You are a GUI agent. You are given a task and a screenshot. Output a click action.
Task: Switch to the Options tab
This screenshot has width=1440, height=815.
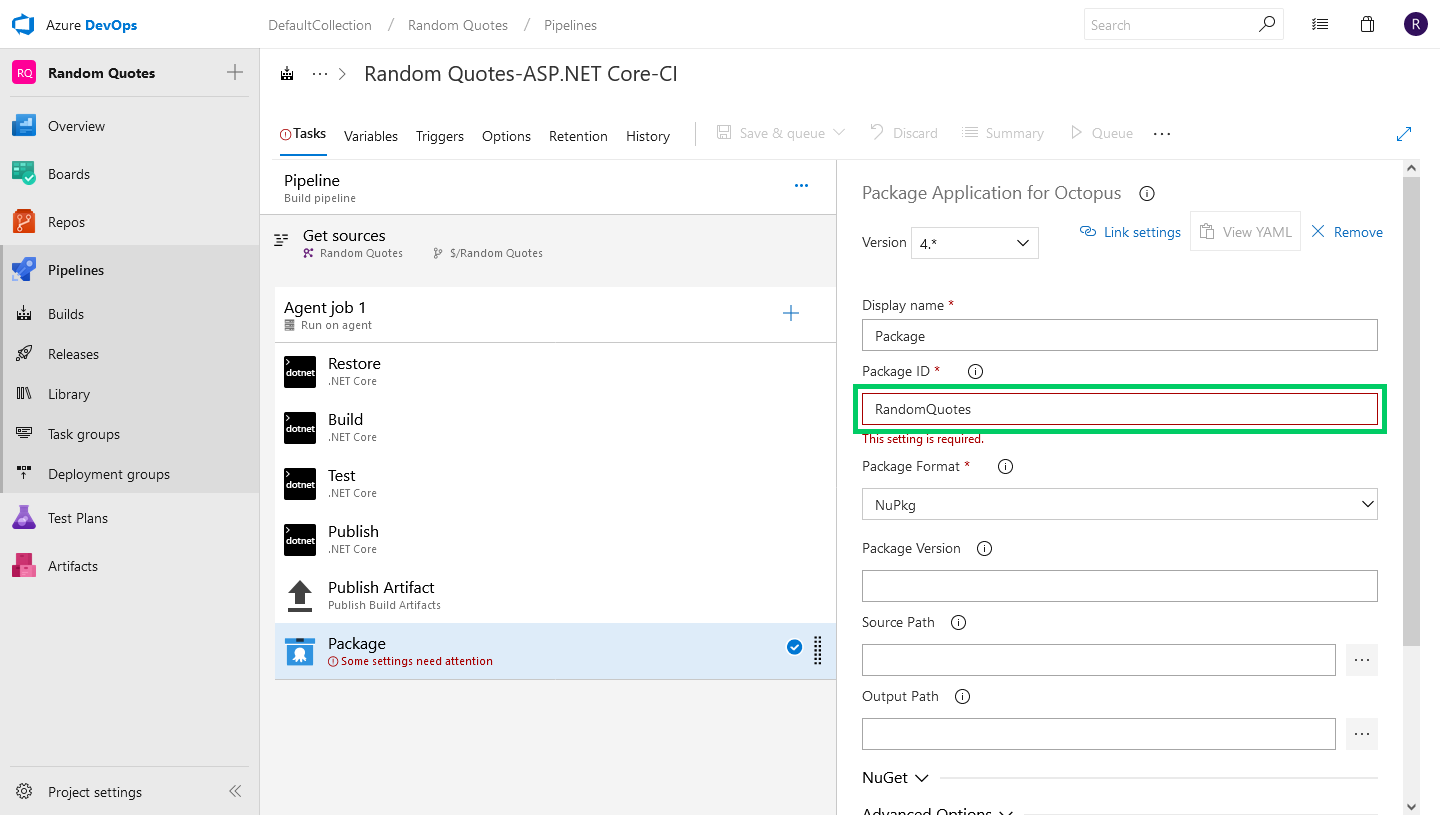coord(506,136)
